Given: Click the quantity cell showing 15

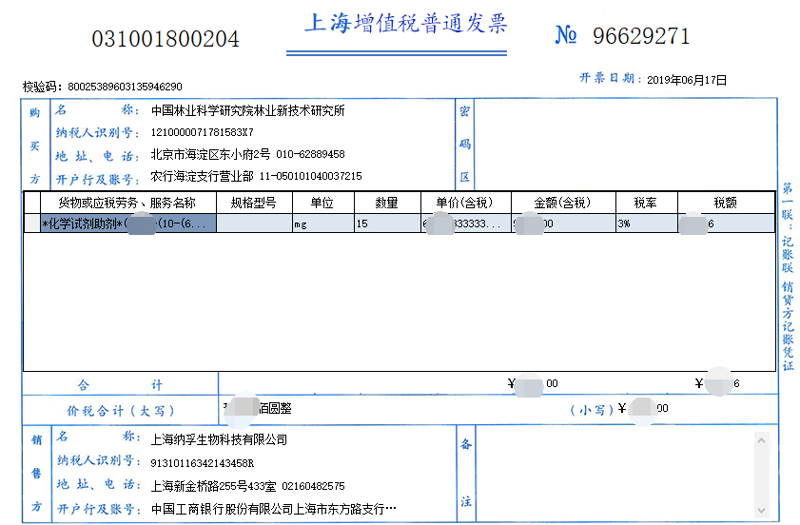Looking at the screenshot, I should pos(386,224).
